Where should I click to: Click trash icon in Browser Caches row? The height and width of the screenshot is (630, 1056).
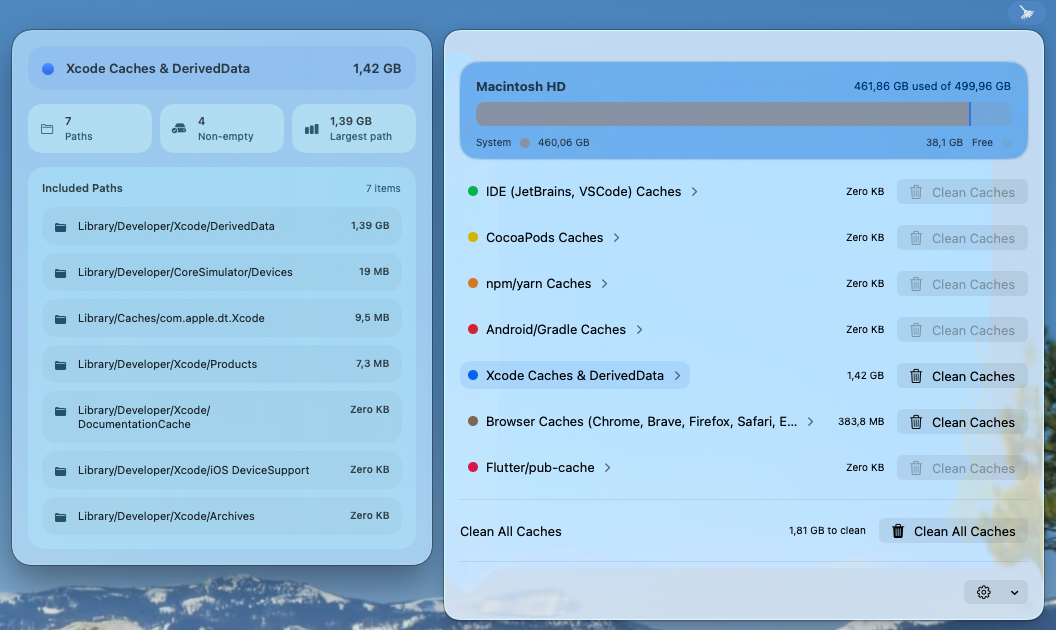coord(916,422)
